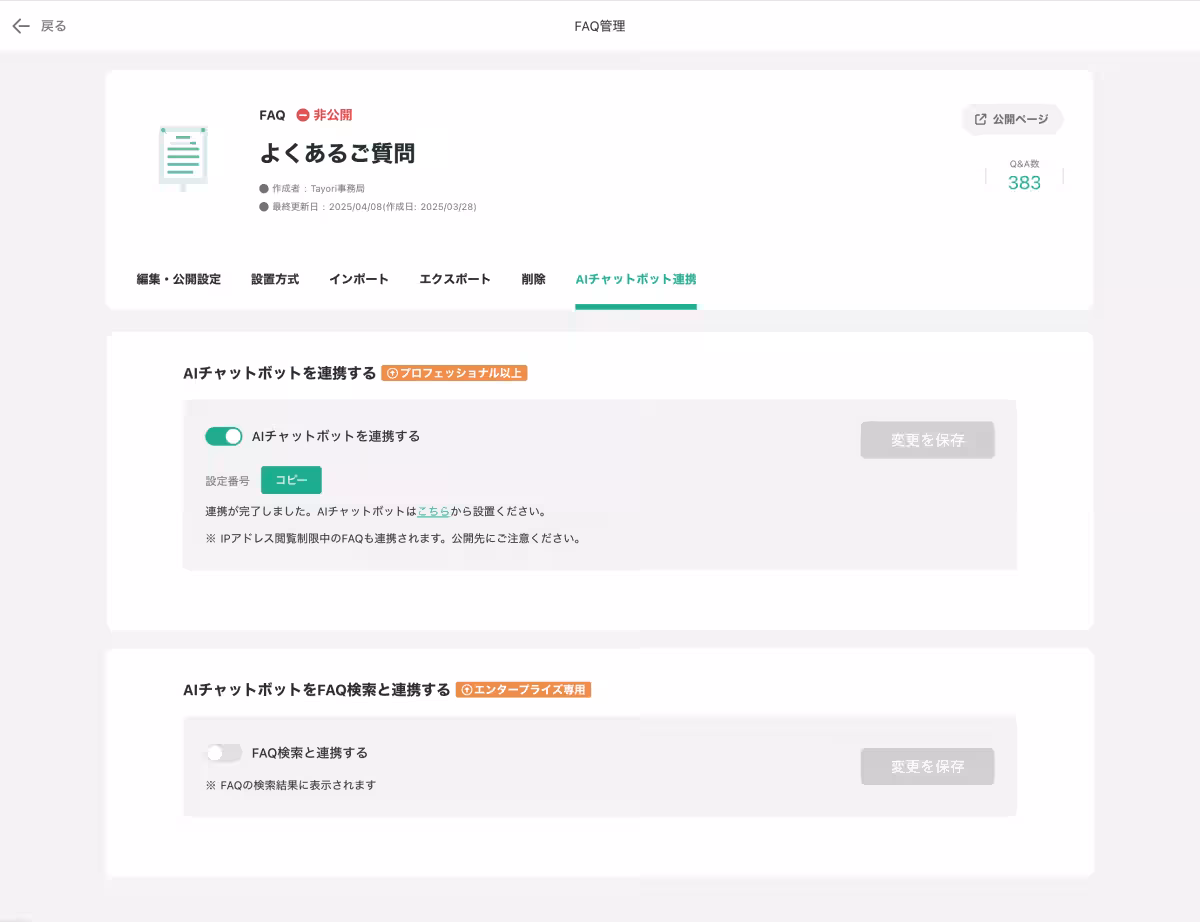The height and width of the screenshot is (922, 1200).
Task: Click the Q&A数 383 counter
Action: tap(1023, 175)
